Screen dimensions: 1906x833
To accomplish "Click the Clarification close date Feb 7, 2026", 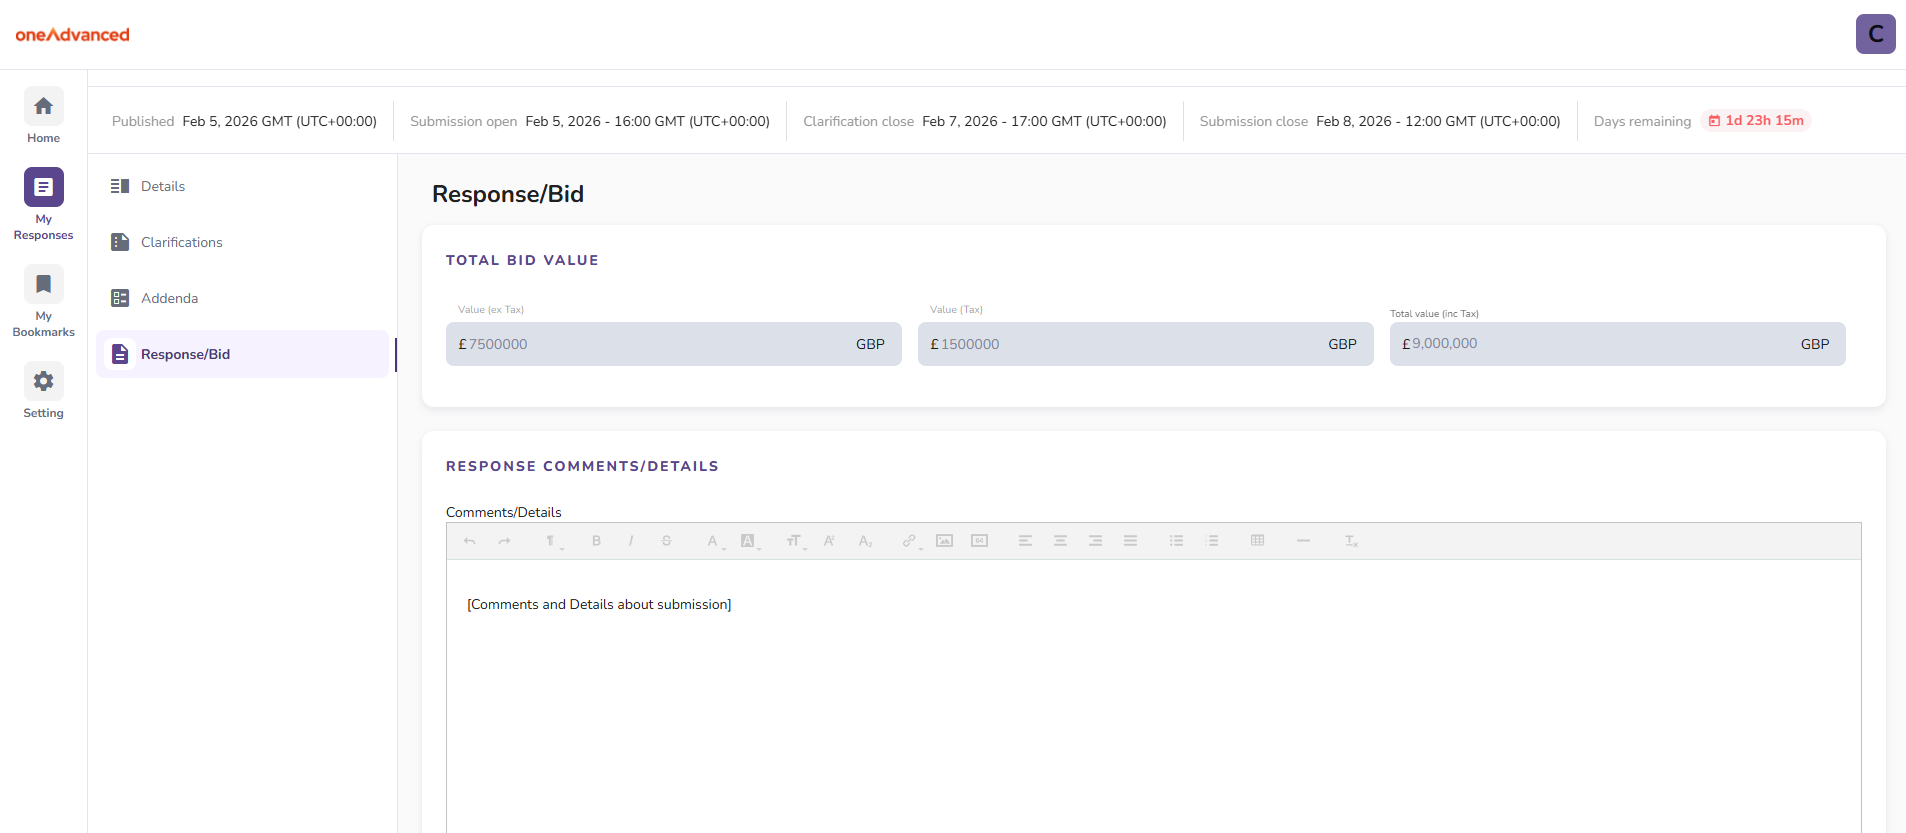I will pos(1044,121).
